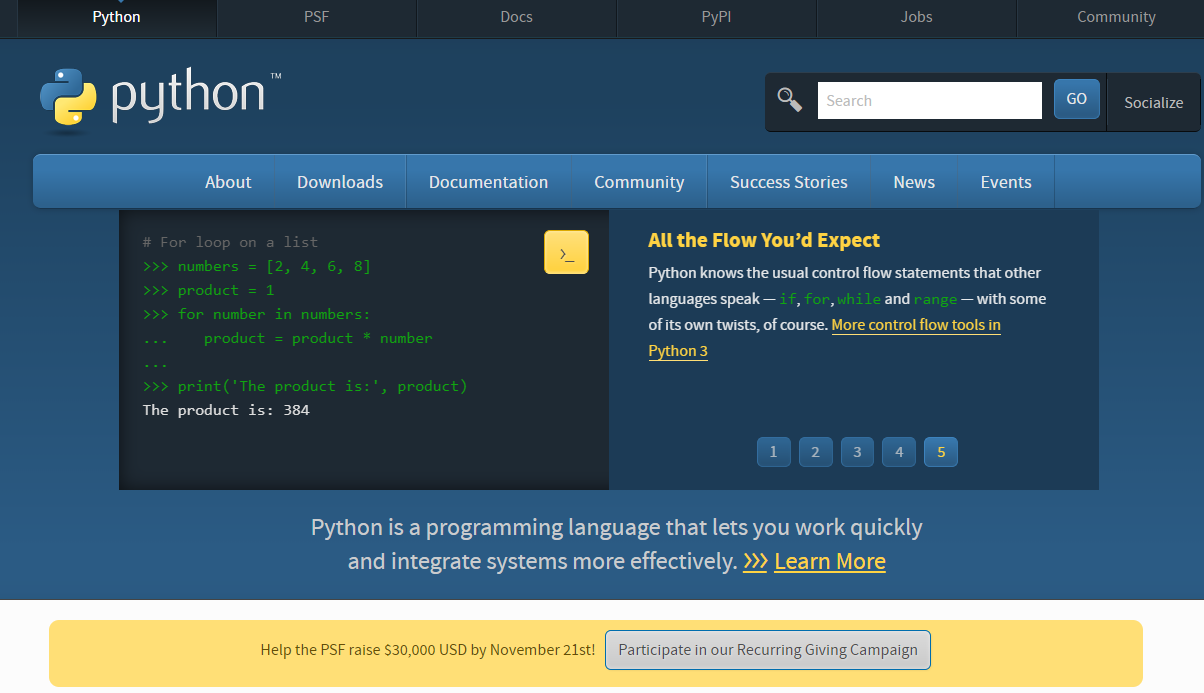Image resolution: width=1204 pixels, height=693 pixels.
Task: Open the Docs top tab
Action: (x=516, y=17)
